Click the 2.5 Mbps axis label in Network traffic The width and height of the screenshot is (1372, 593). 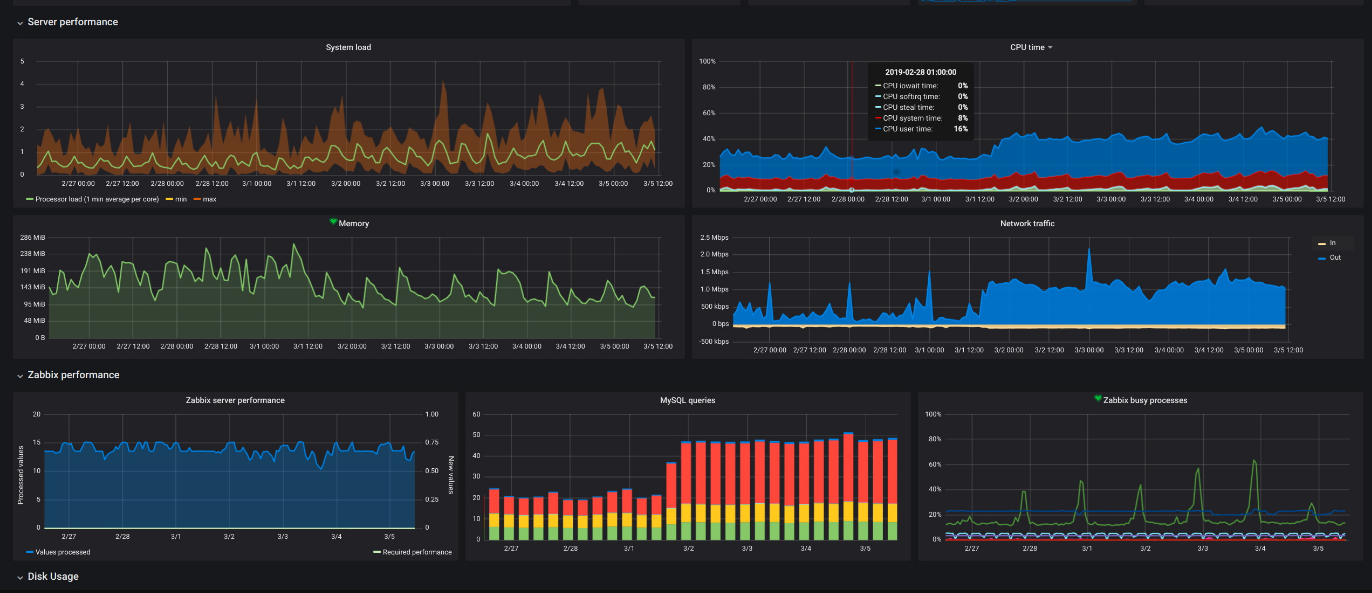pos(714,237)
